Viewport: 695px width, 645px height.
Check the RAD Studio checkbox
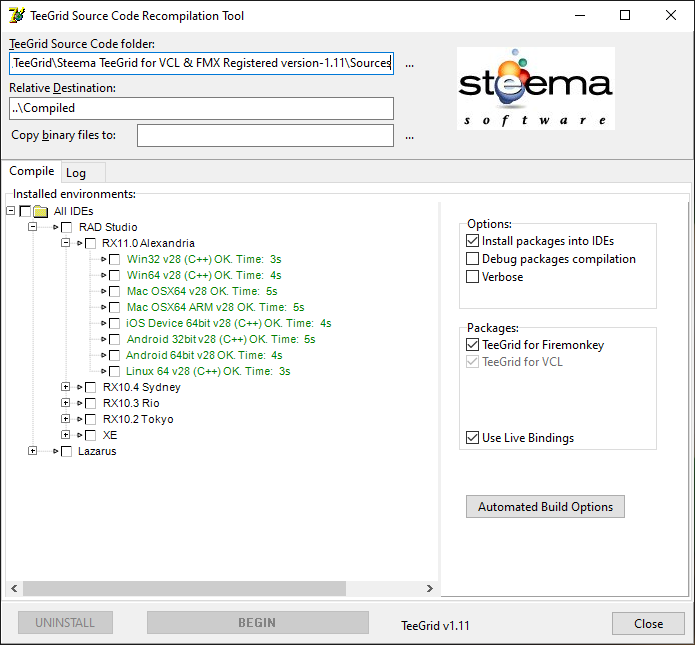tap(66, 227)
